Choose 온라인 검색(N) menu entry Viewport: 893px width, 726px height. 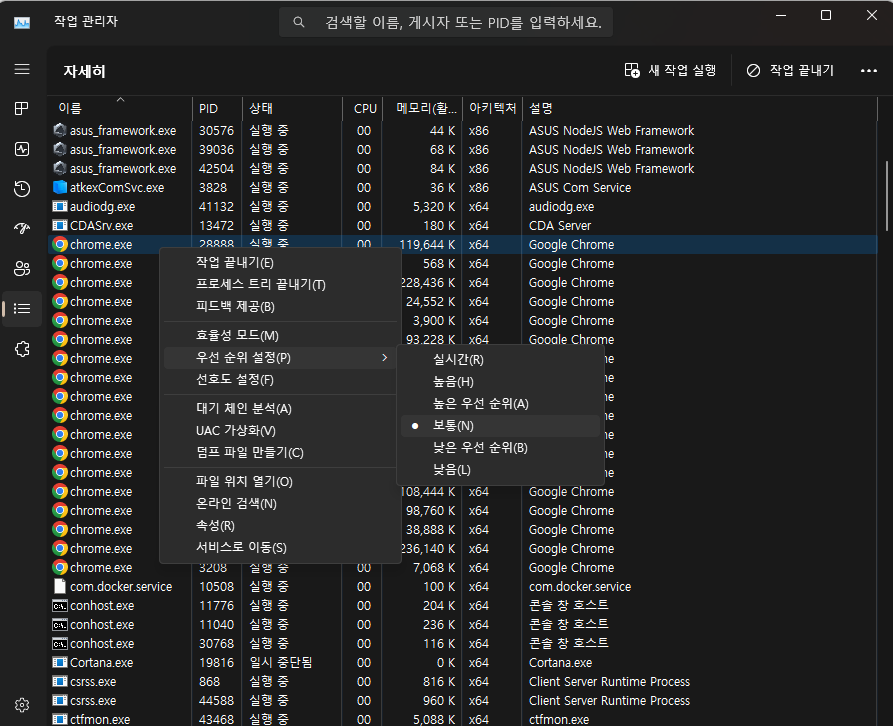(x=280, y=503)
